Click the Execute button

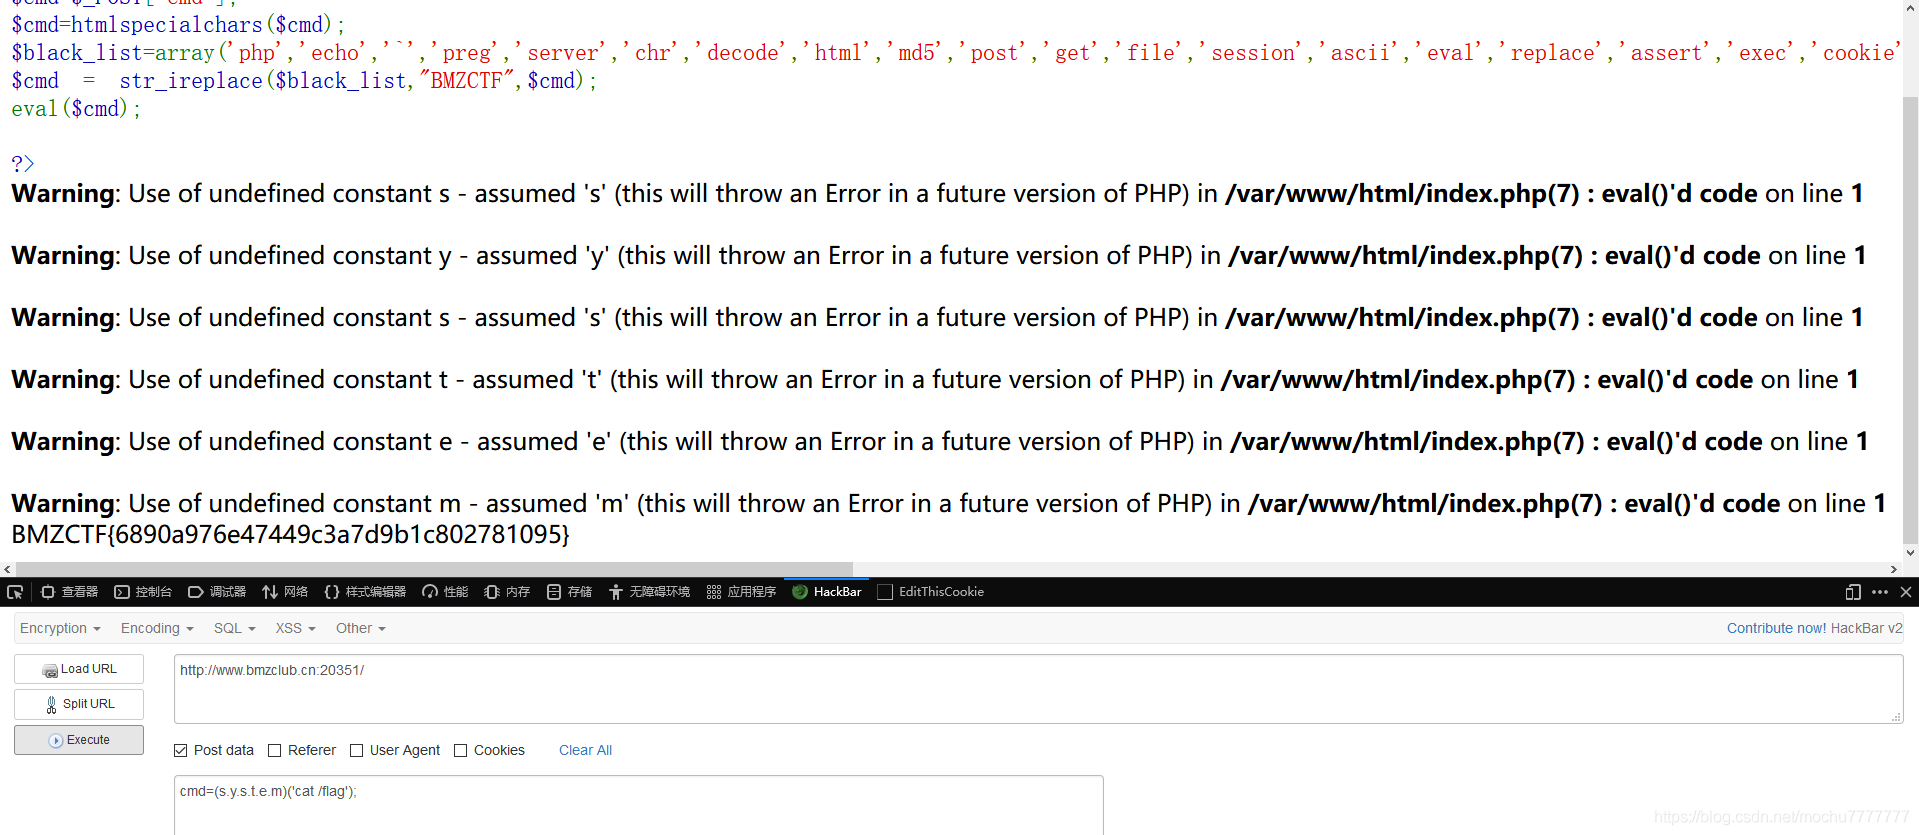point(79,740)
